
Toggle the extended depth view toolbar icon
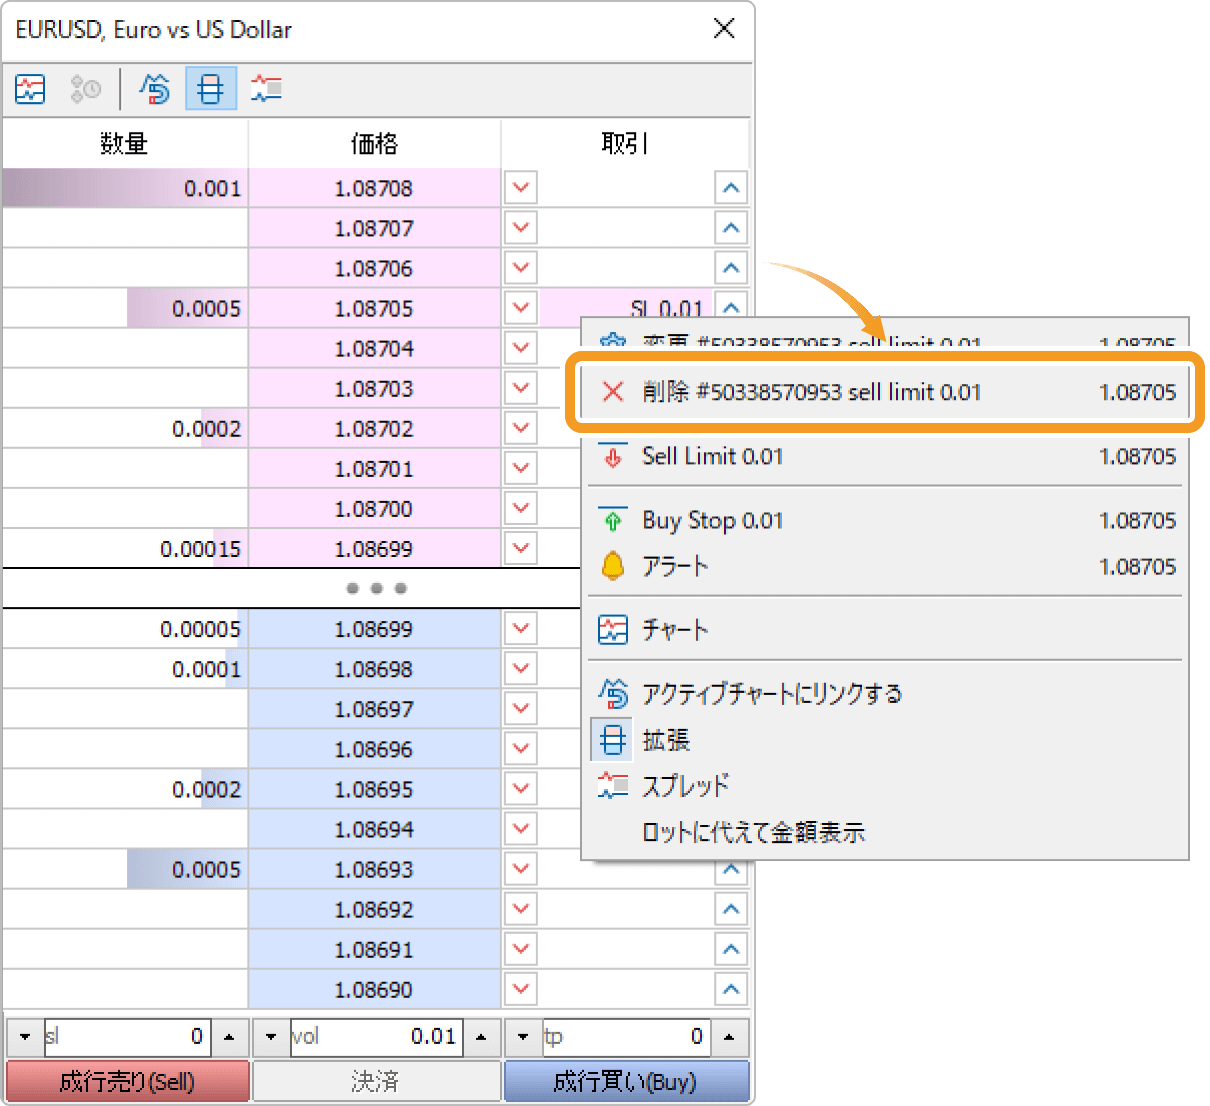tap(210, 89)
